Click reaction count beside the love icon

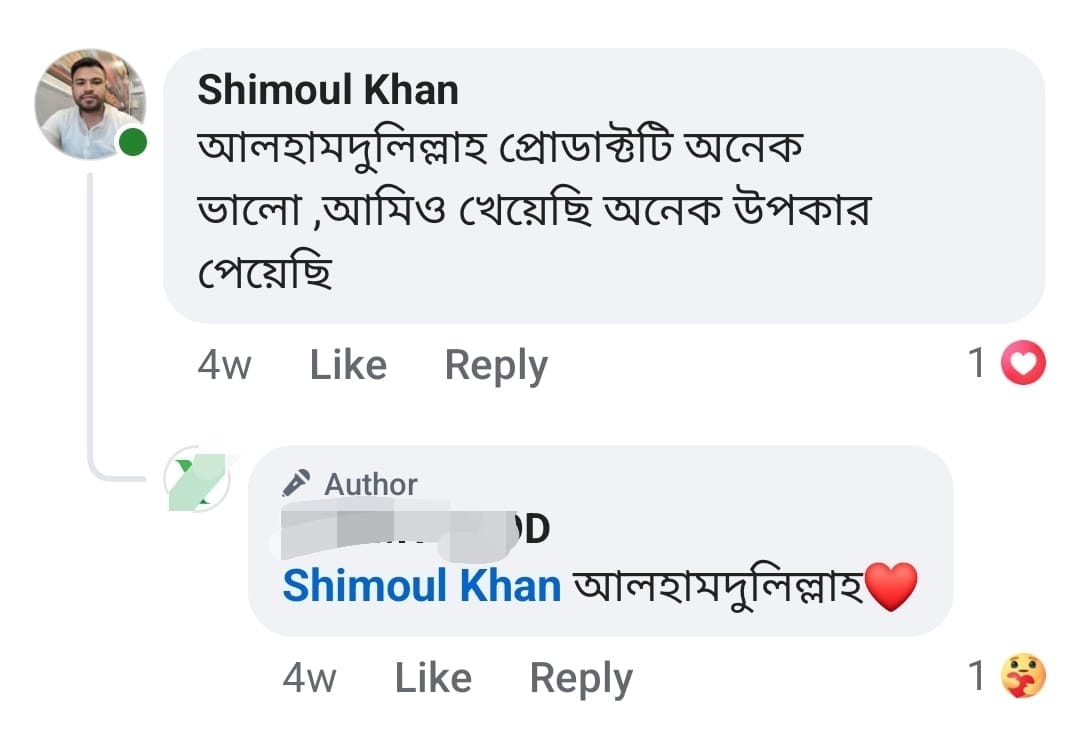pyautogui.click(x=978, y=364)
